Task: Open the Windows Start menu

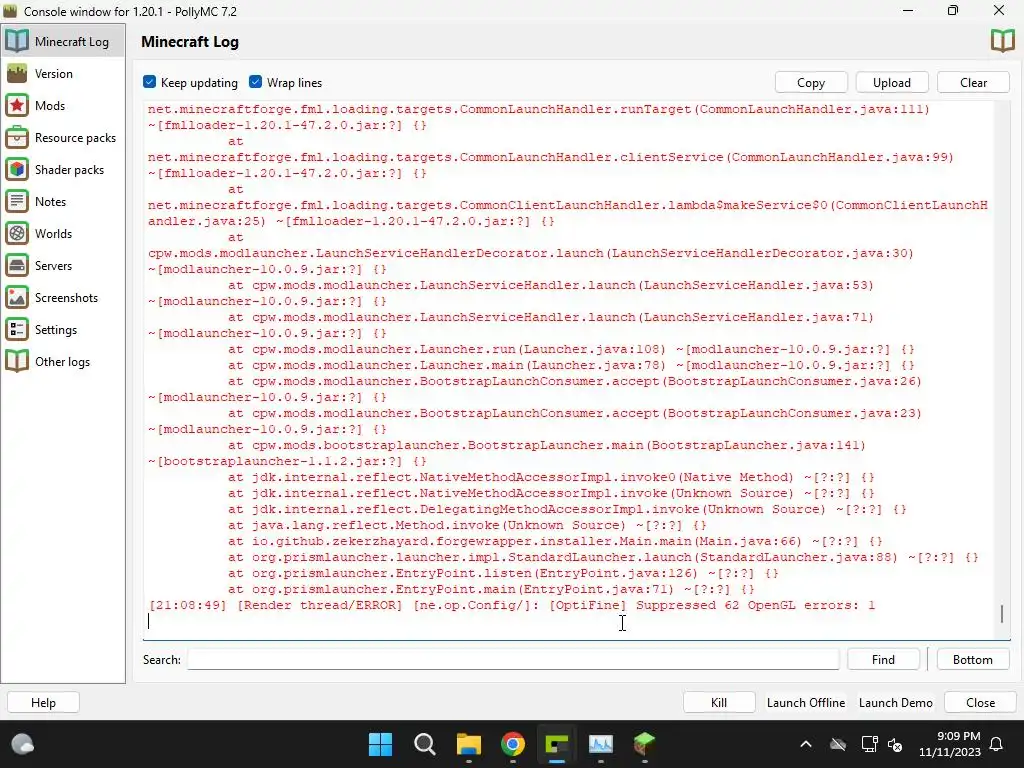Action: click(x=380, y=744)
